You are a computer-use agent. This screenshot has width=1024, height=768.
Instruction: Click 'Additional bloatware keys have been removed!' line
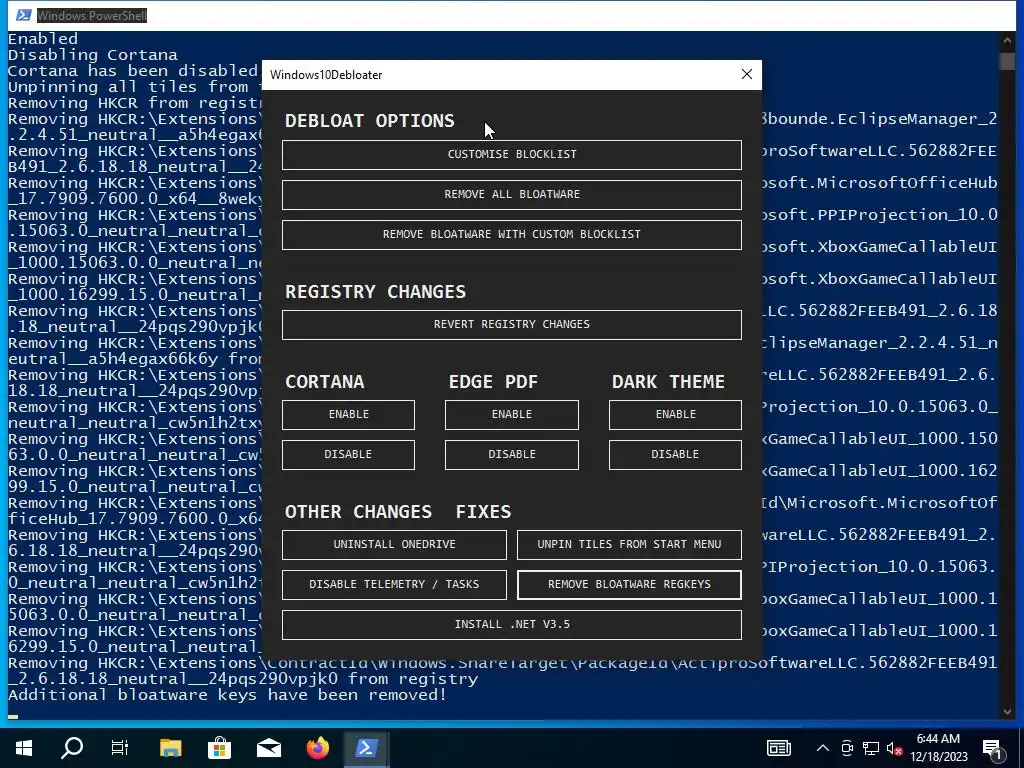[x=227, y=695]
